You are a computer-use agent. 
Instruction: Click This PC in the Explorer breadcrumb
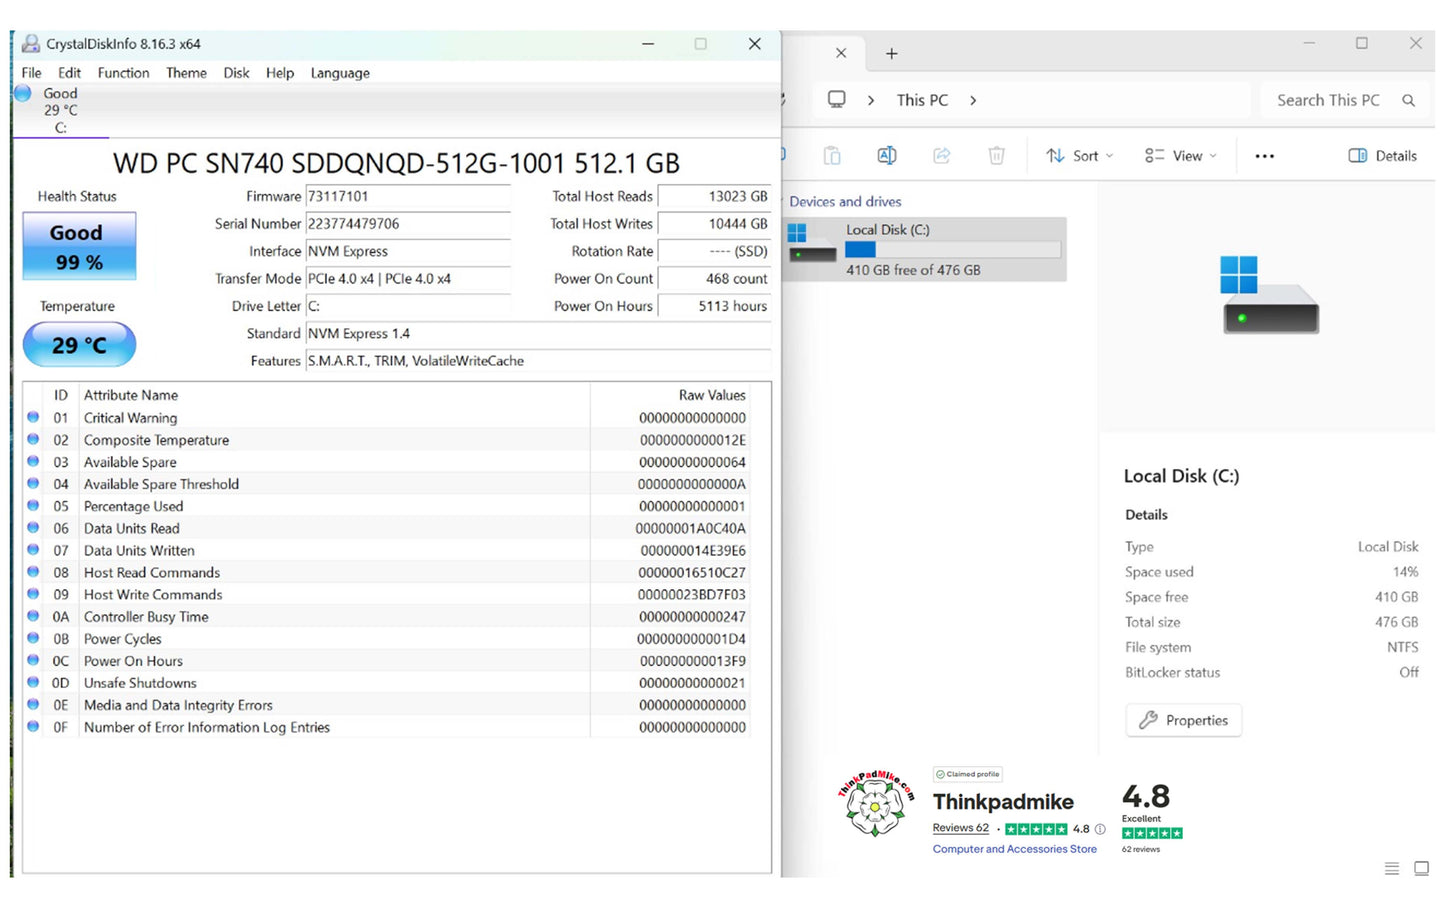922,100
